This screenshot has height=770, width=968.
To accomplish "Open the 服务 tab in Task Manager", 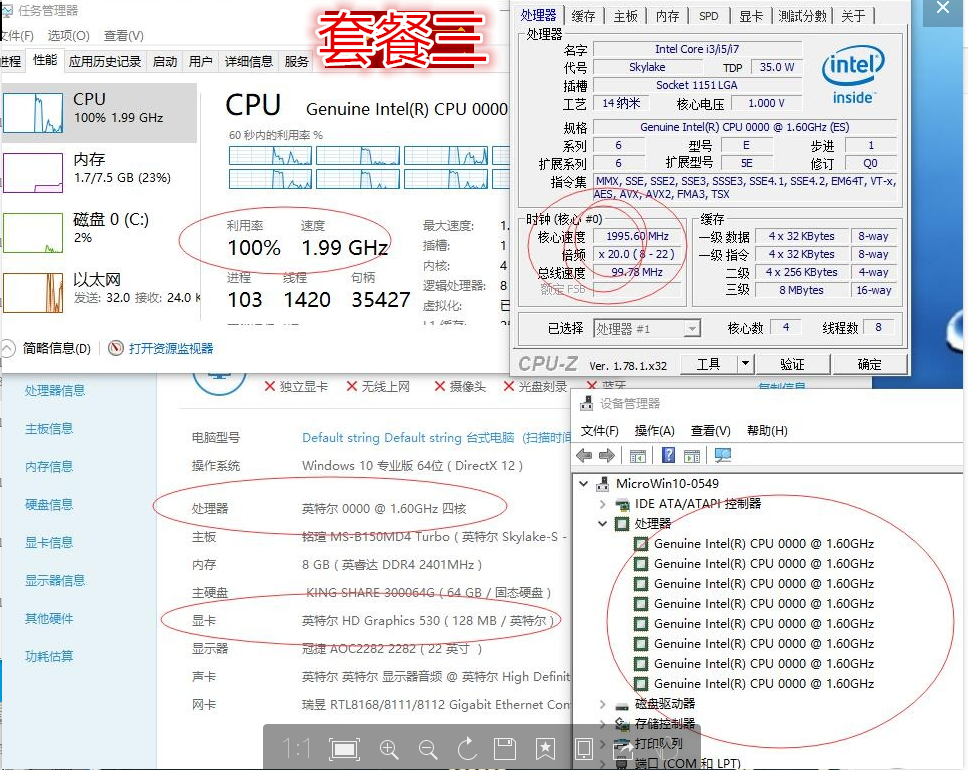I will click(x=296, y=61).
